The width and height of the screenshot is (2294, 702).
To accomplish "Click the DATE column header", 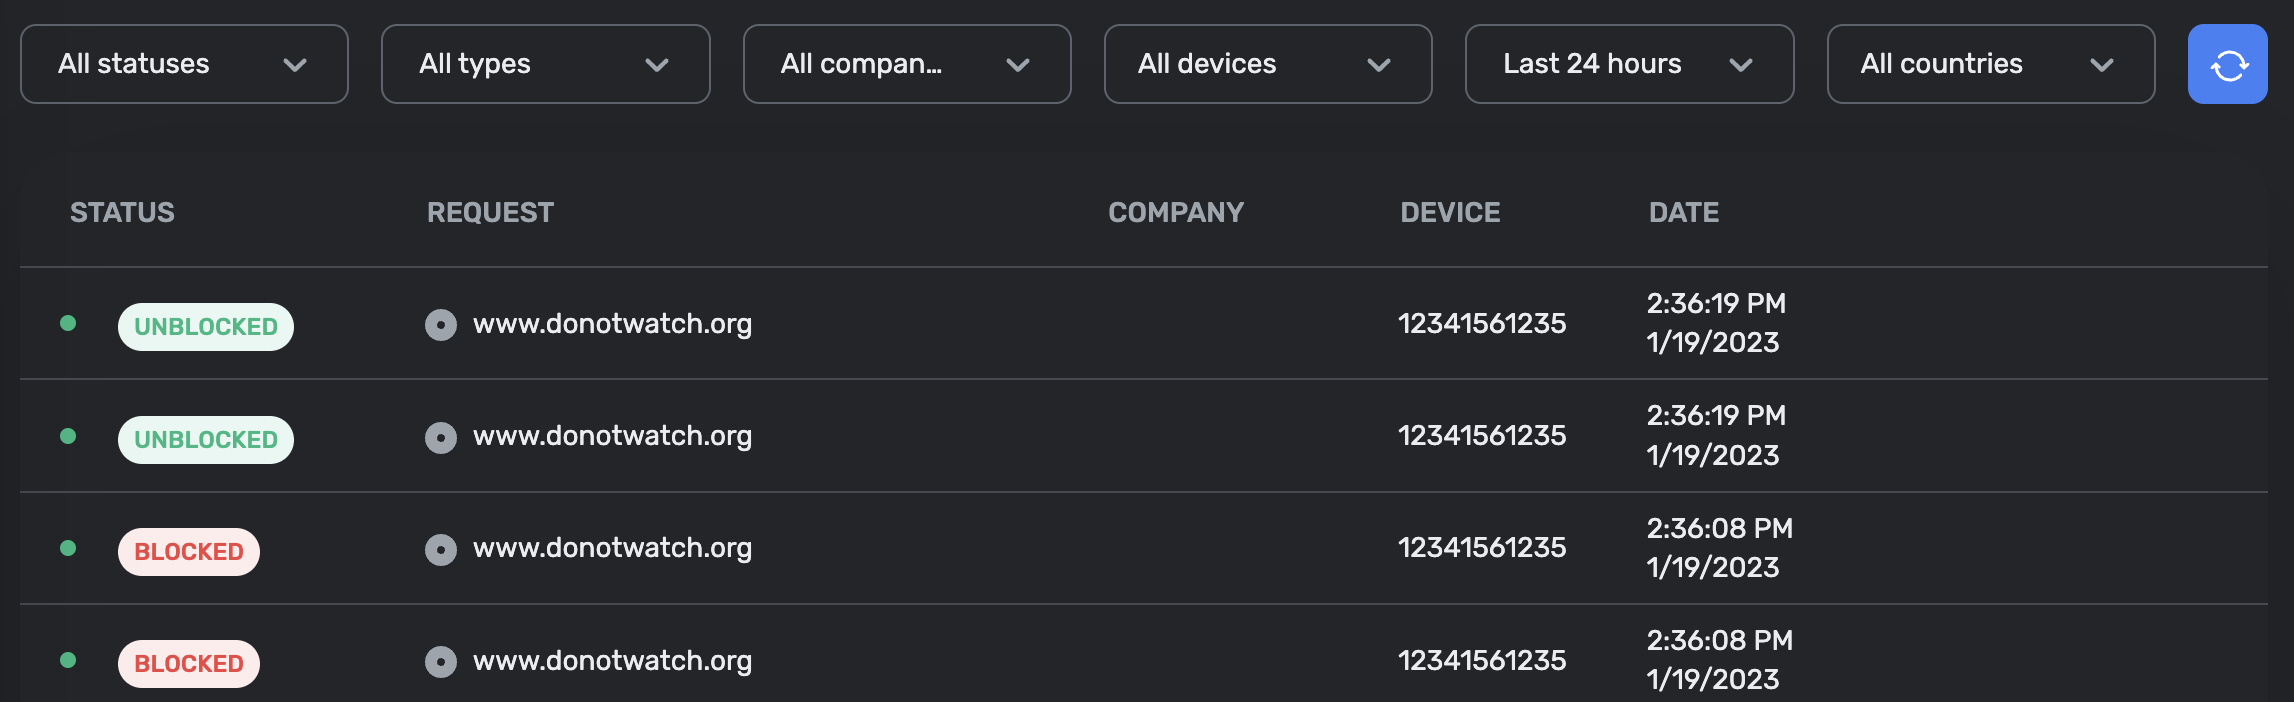I will [1682, 212].
